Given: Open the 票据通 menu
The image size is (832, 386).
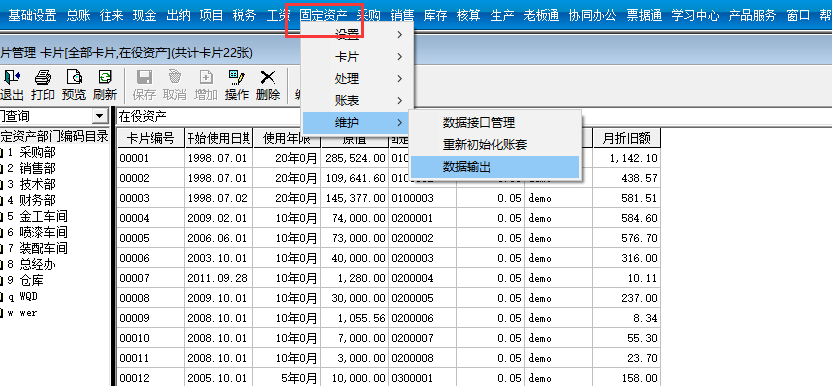Looking at the screenshot, I should pos(644,15).
